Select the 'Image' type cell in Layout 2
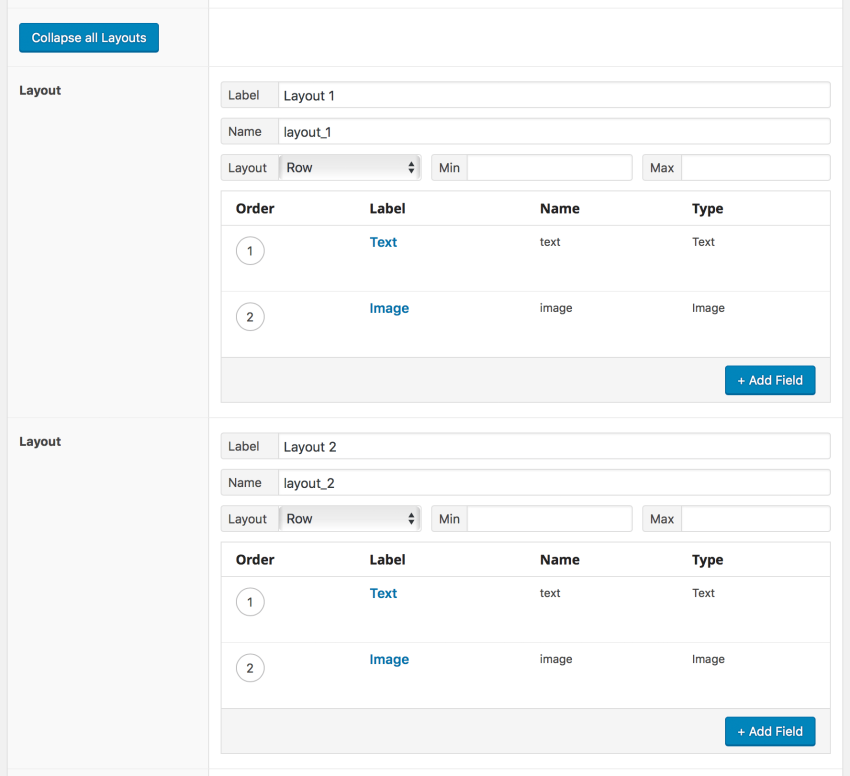 (708, 659)
